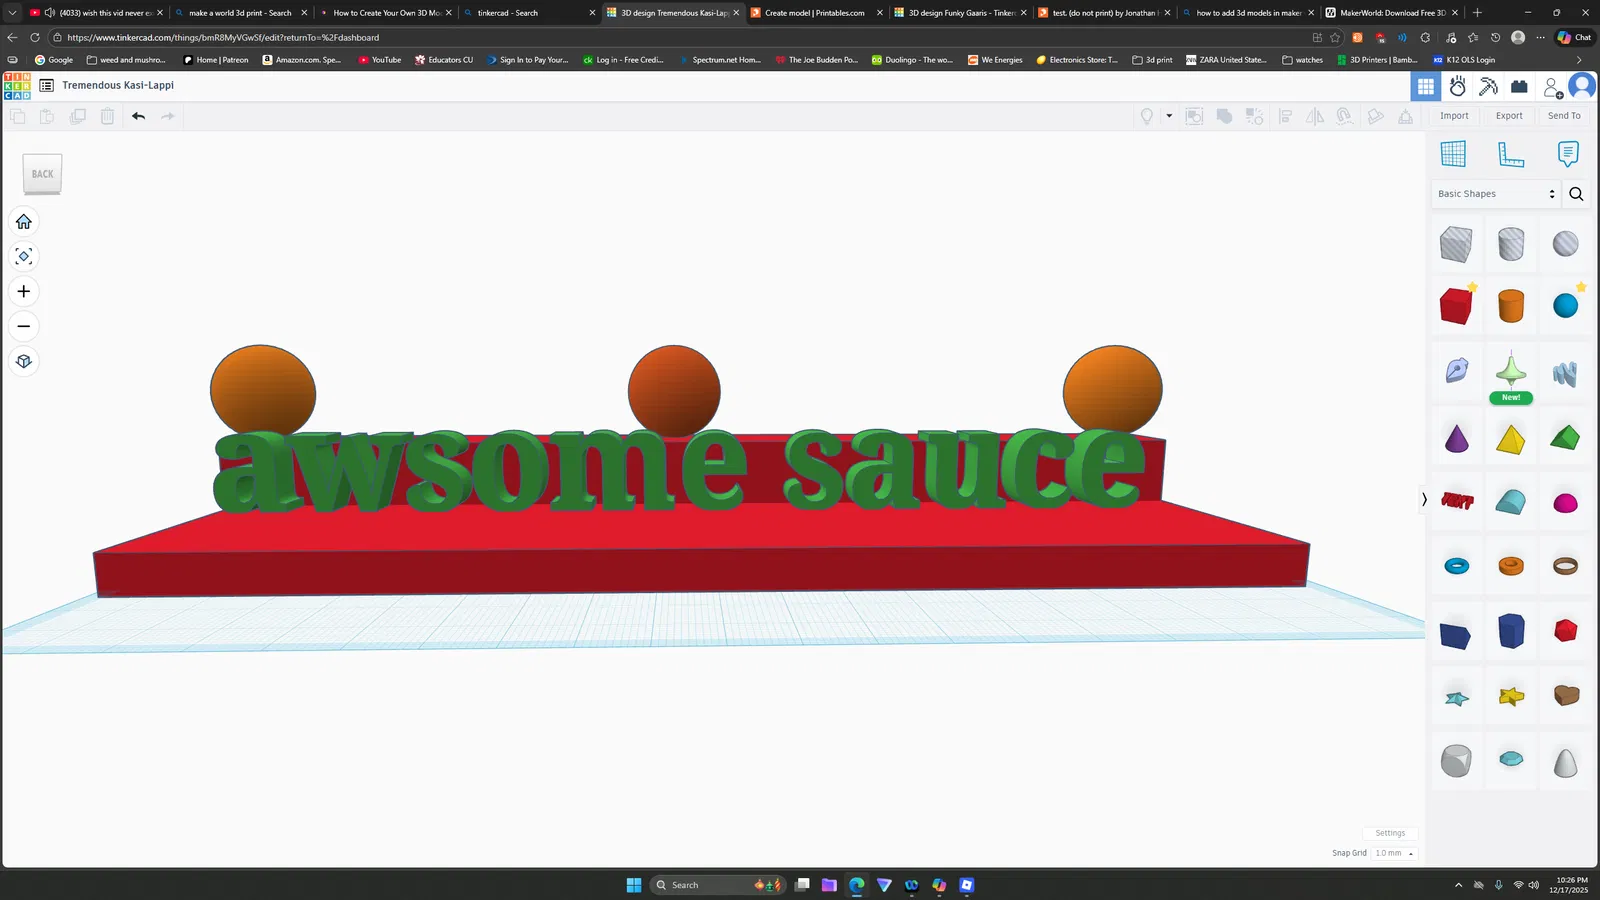Switch to the Bricks mode icon
Screen dimensions: 1600x900
pos(1519,87)
